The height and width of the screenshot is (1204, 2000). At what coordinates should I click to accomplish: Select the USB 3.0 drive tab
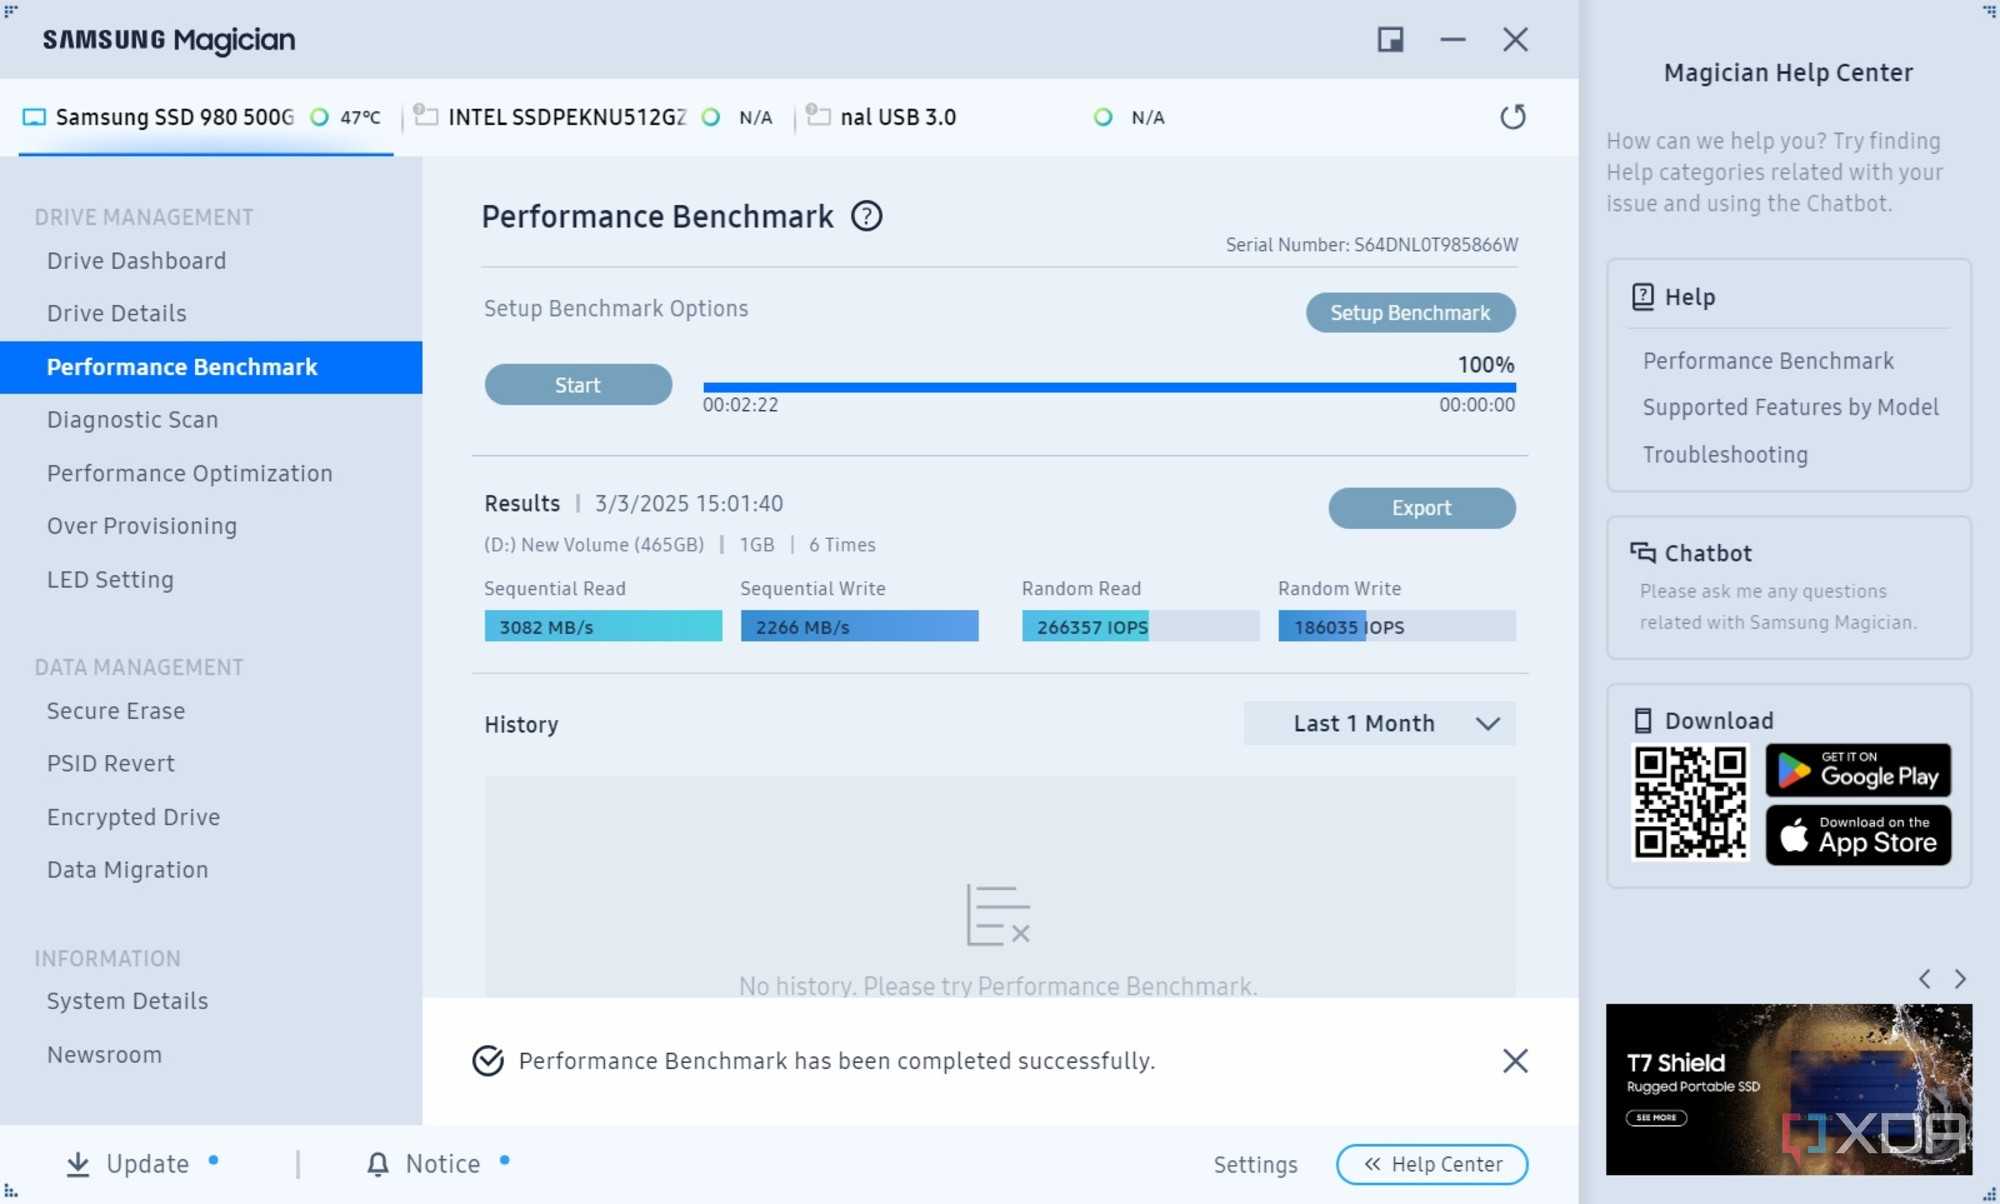pos(990,117)
